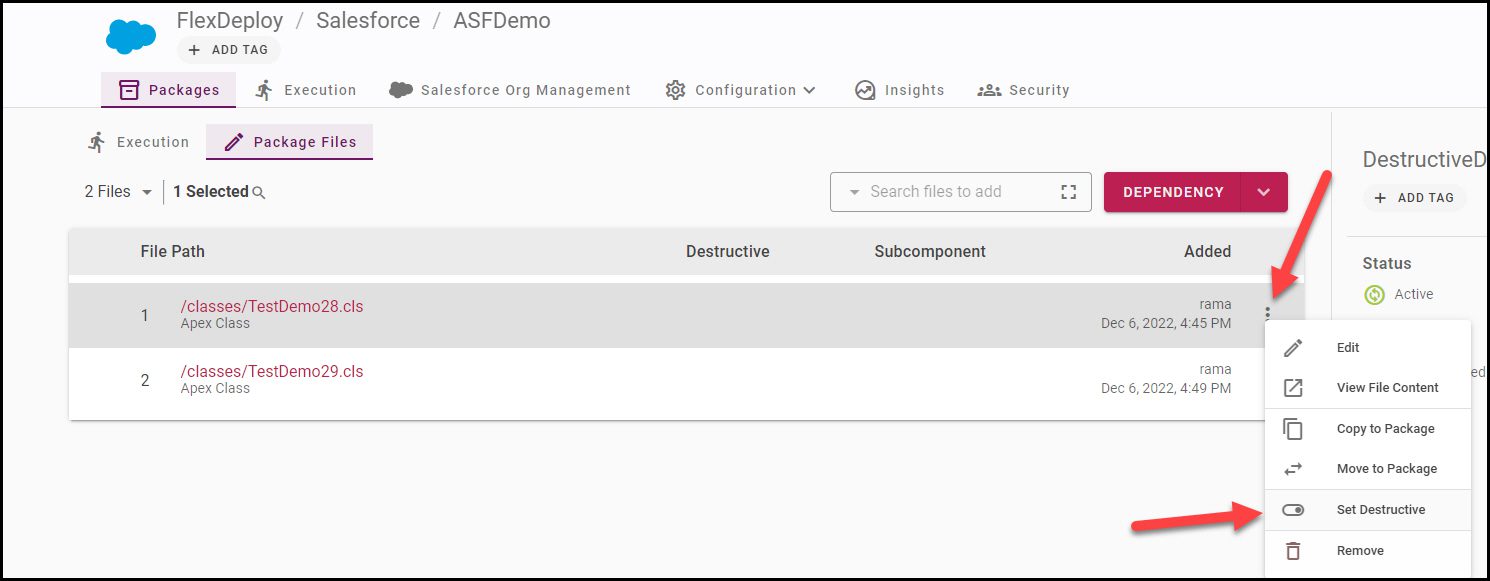The image size is (1490, 581).
Task: Choose Set Destructive menu item
Action: pos(1368,510)
